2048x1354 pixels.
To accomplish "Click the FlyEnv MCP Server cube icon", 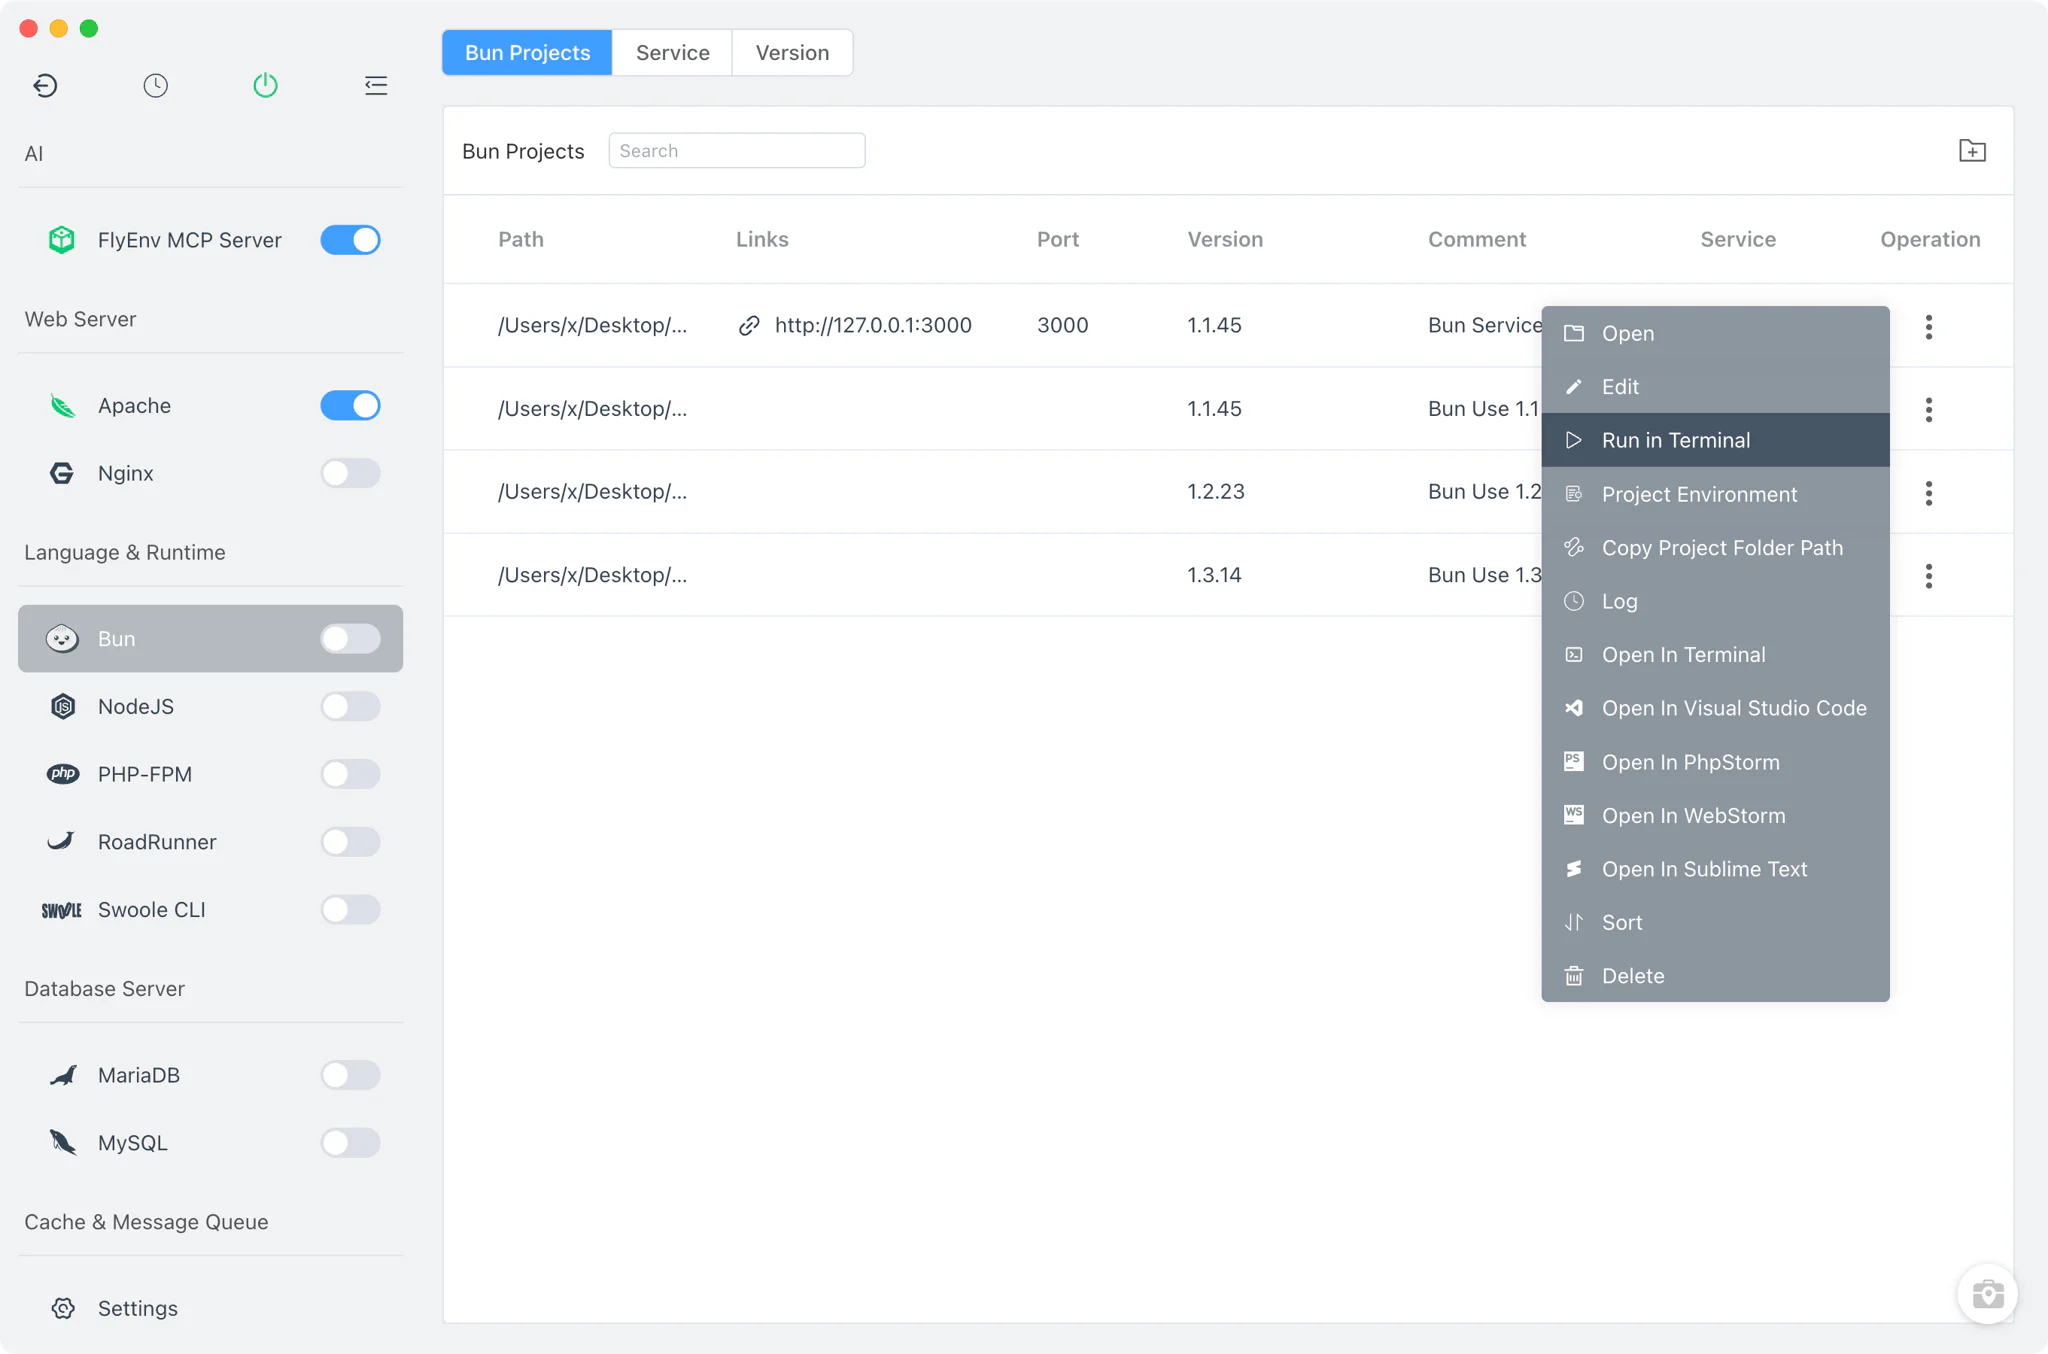I will [x=62, y=240].
